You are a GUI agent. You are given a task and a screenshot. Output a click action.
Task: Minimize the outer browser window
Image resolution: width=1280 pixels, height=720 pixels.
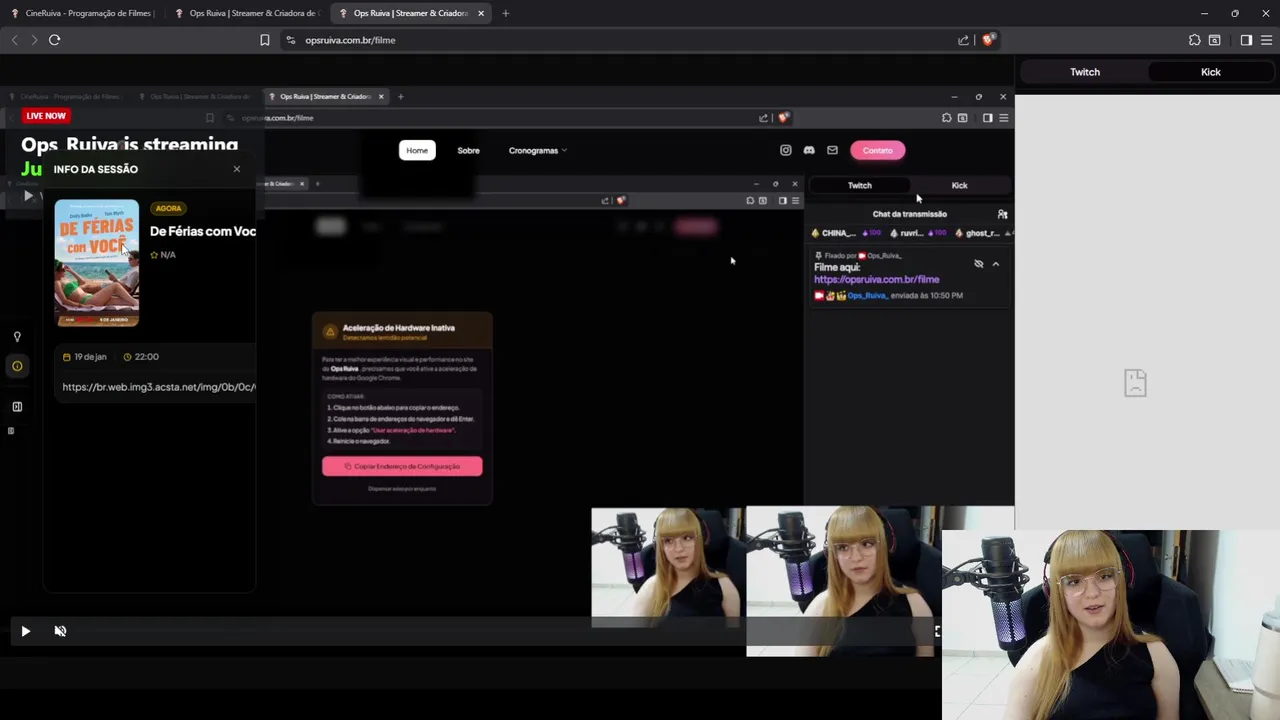(x=1204, y=13)
